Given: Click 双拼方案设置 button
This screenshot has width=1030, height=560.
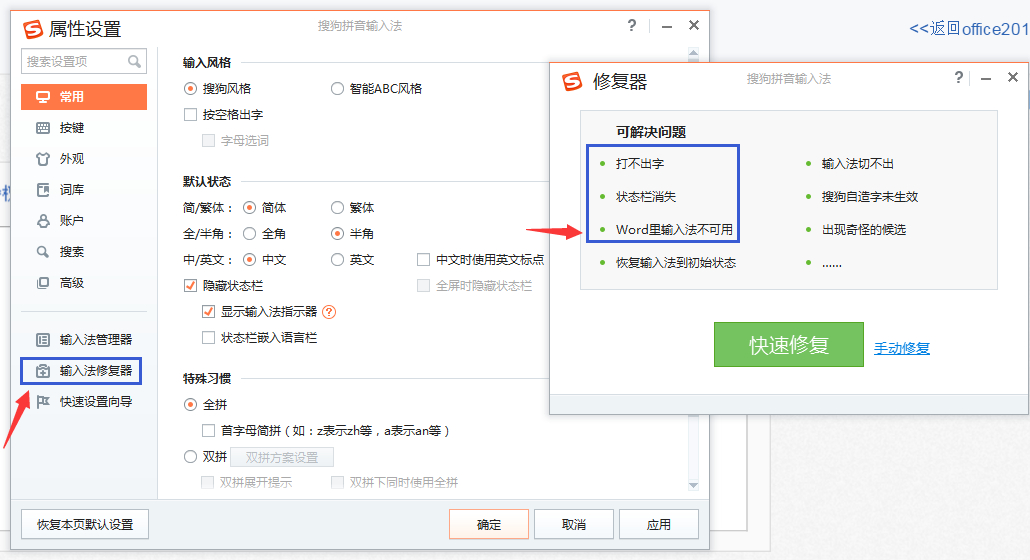Looking at the screenshot, I should coord(282,458).
